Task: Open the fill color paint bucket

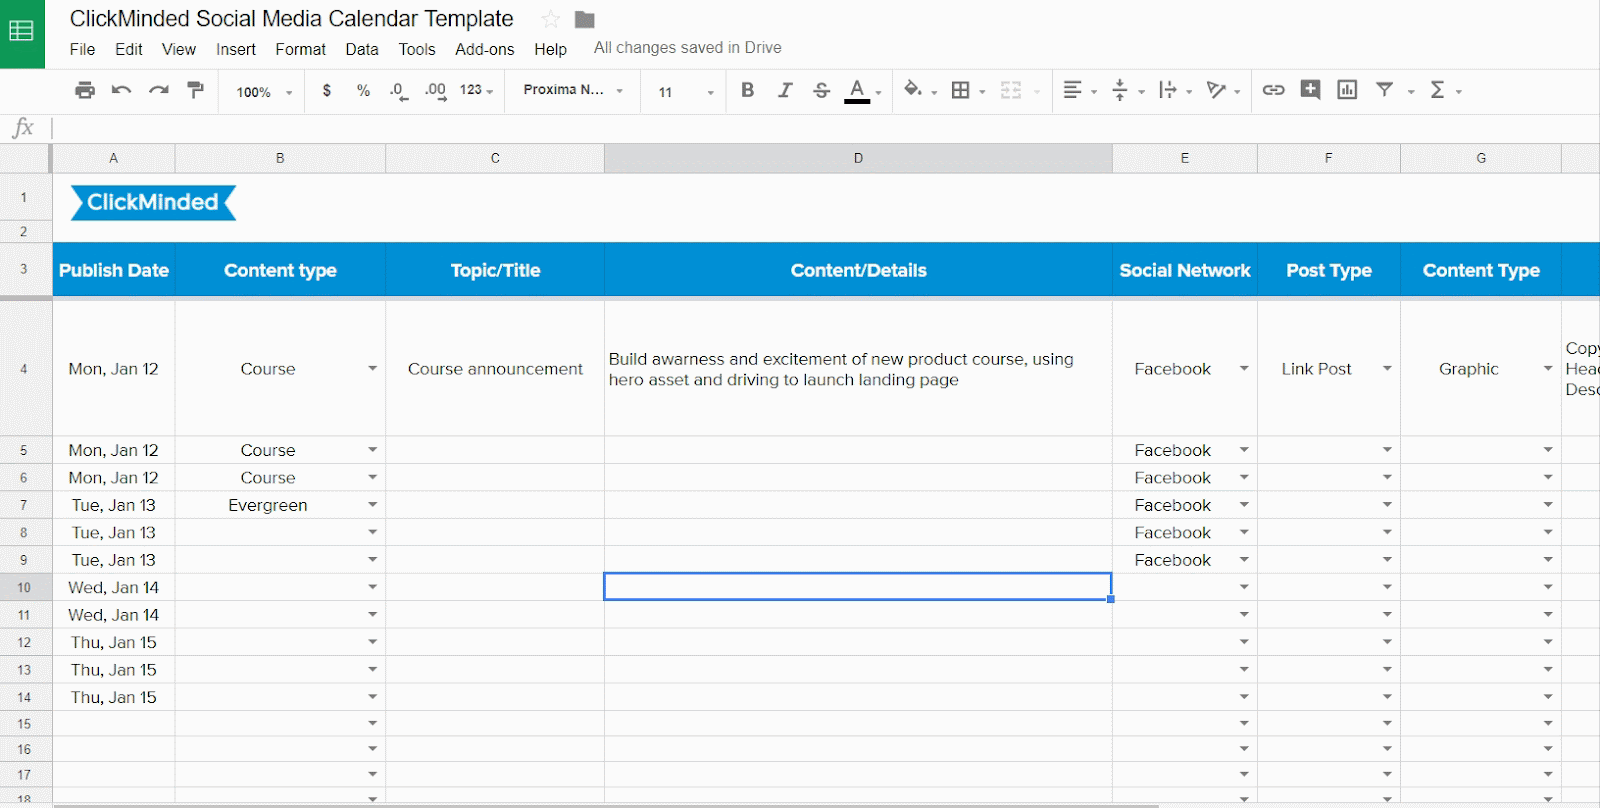Action: point(912,90)
